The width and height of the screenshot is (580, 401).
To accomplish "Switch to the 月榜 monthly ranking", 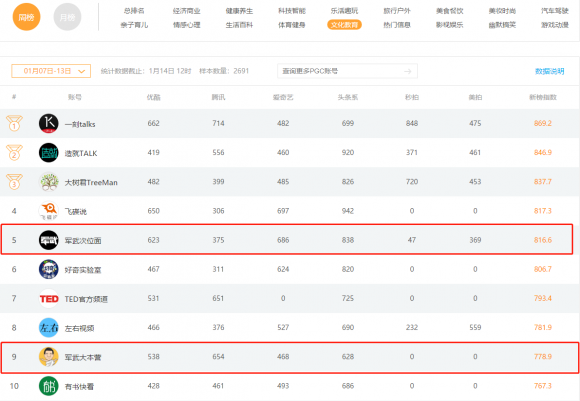I will pyautogui.click(x=67, y=17).
